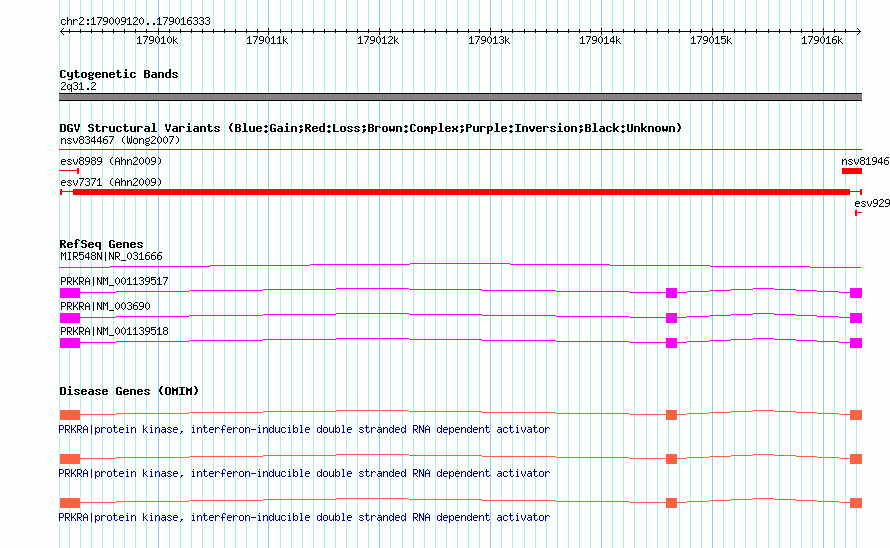Select the Cytogenetic Bands track title
The height and width of the screenshot is (548, 890).
tap(119, 74)
